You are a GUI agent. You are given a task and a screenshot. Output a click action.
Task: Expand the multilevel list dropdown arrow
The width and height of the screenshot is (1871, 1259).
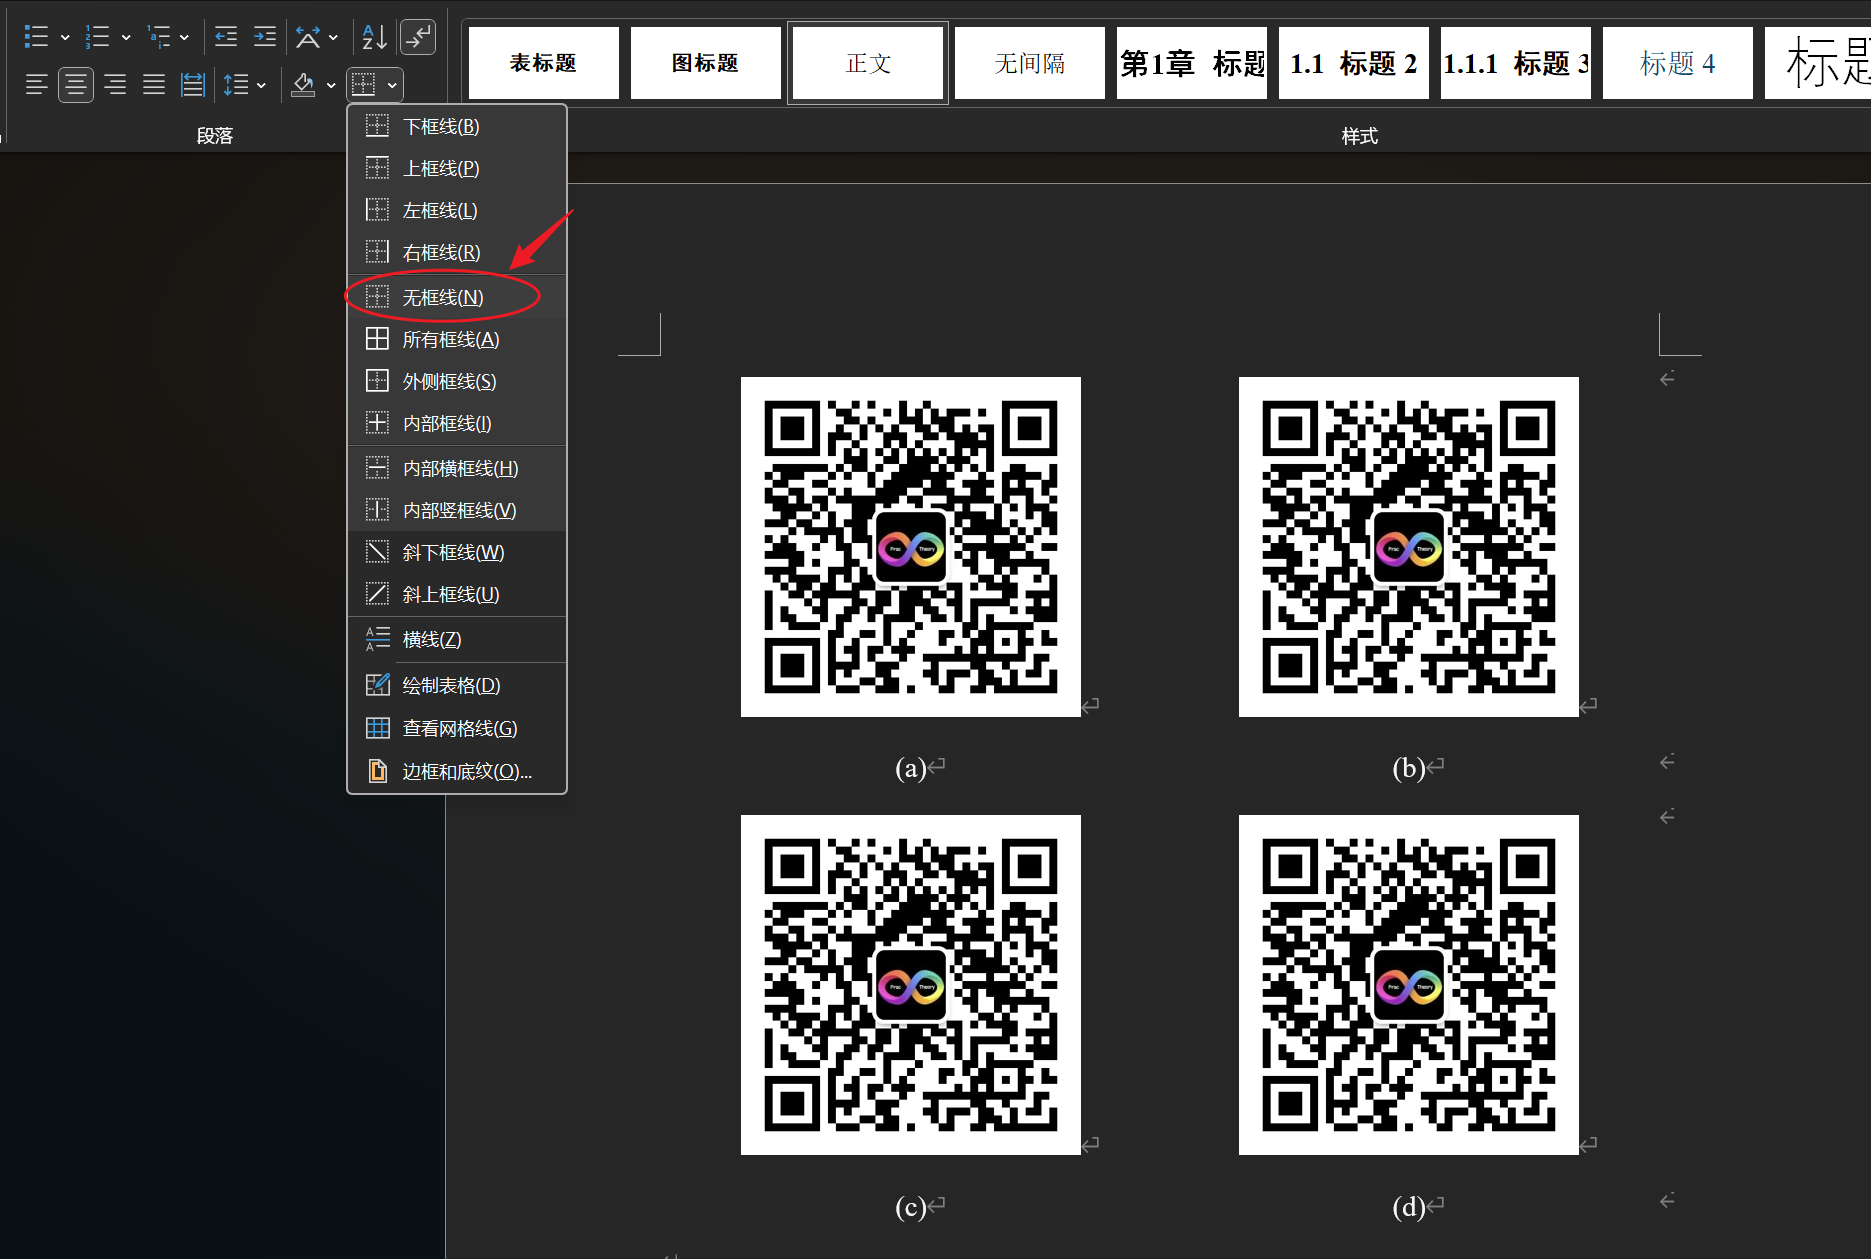pos(184,38)
